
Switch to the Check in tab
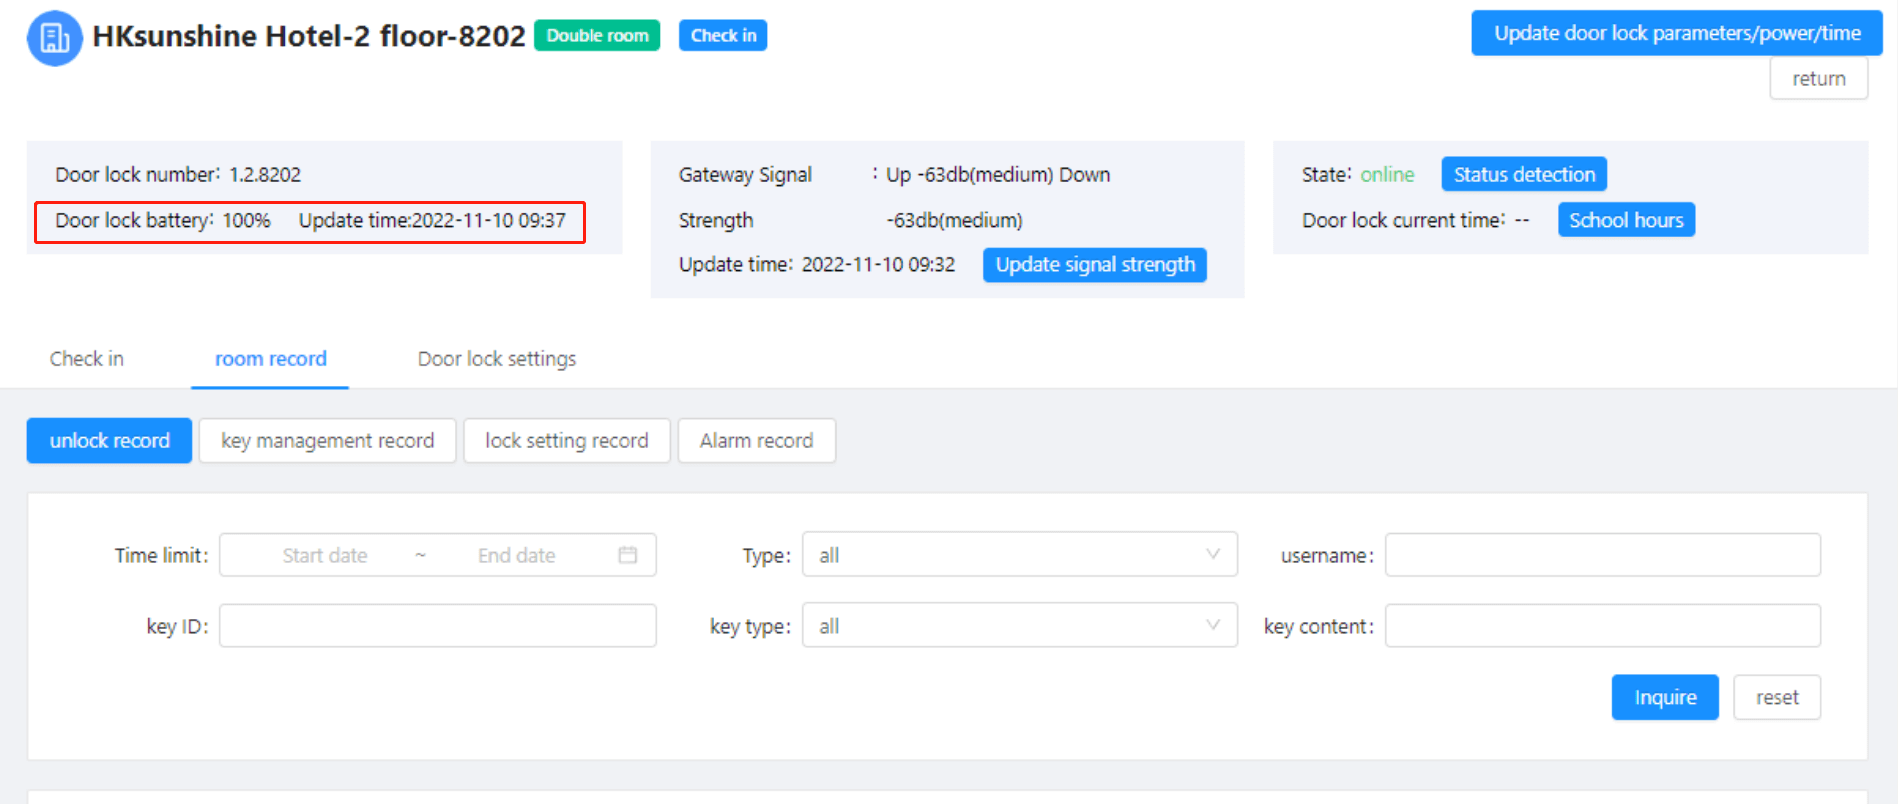click(87, 359)
